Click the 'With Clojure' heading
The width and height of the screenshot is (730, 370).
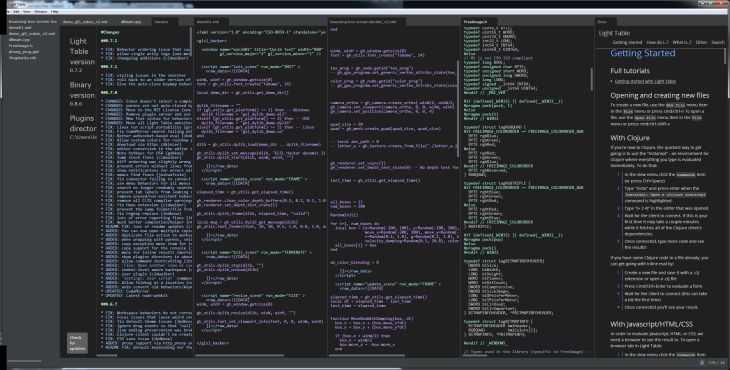click(x=629, y=138)
